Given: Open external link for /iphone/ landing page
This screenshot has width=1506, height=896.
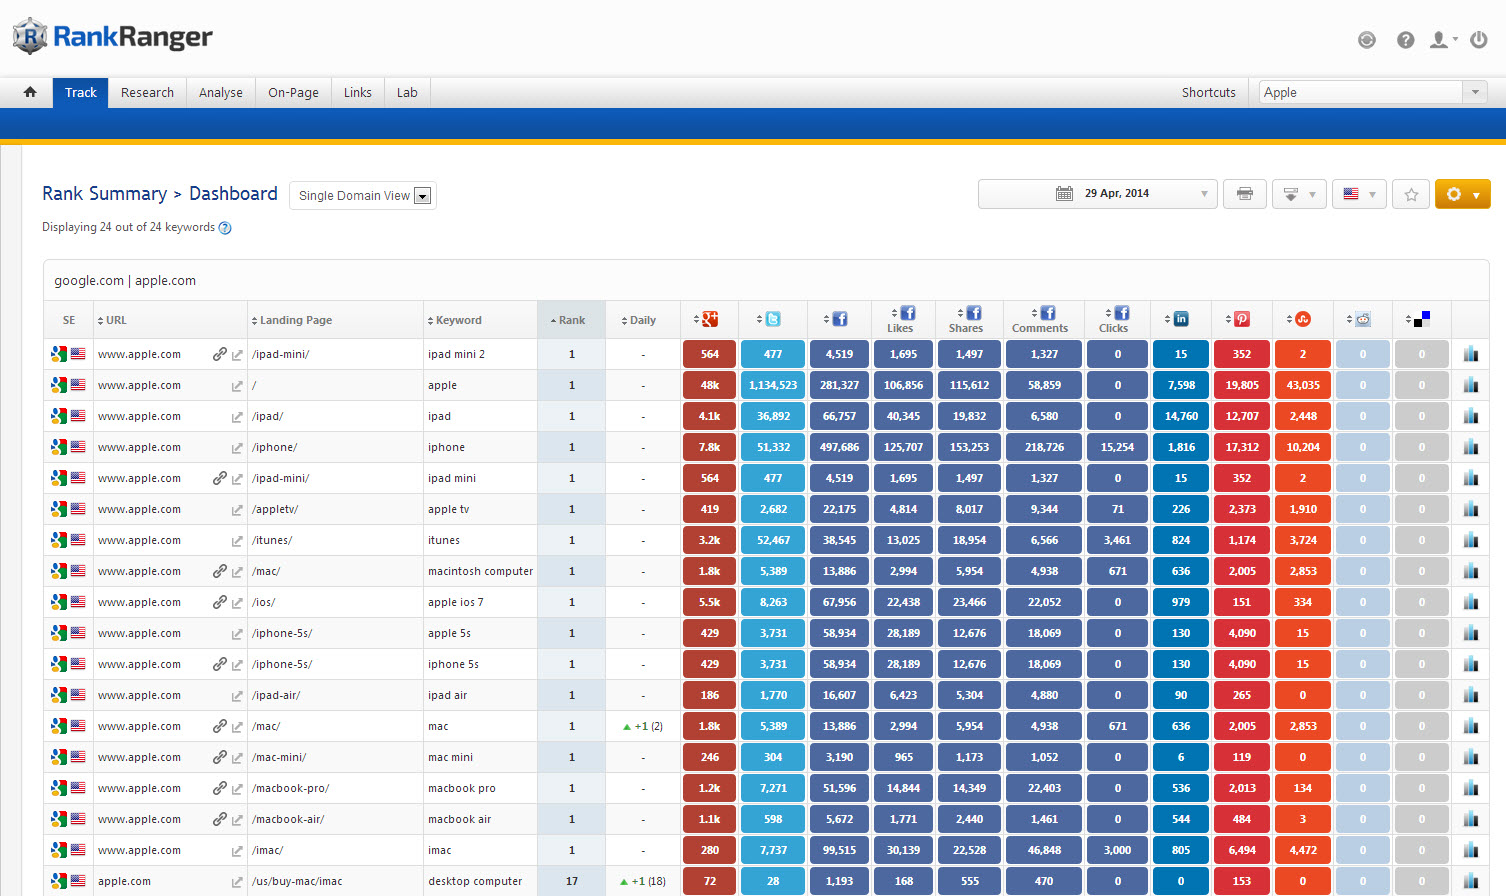Looking at the screenshot, I should coord(237,448).
